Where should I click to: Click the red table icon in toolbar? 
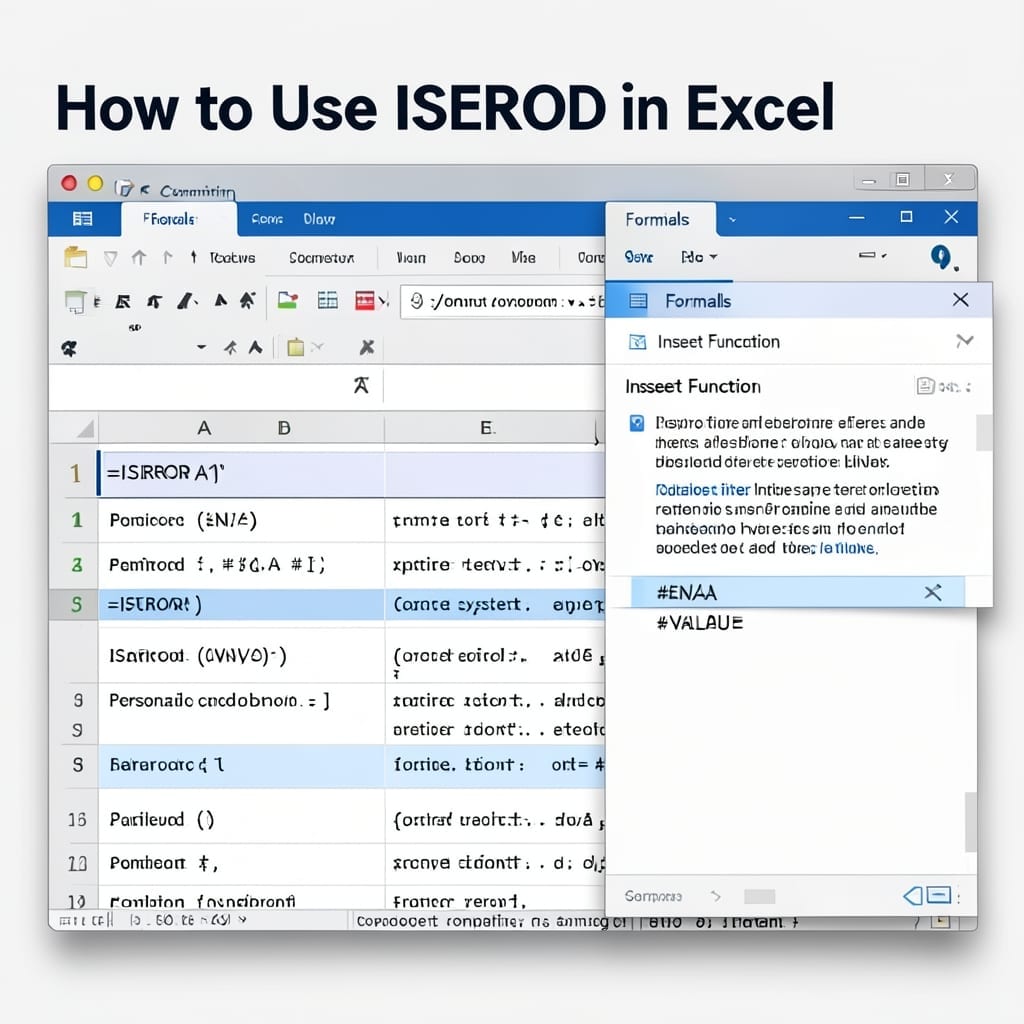click(x=365, y=300)
